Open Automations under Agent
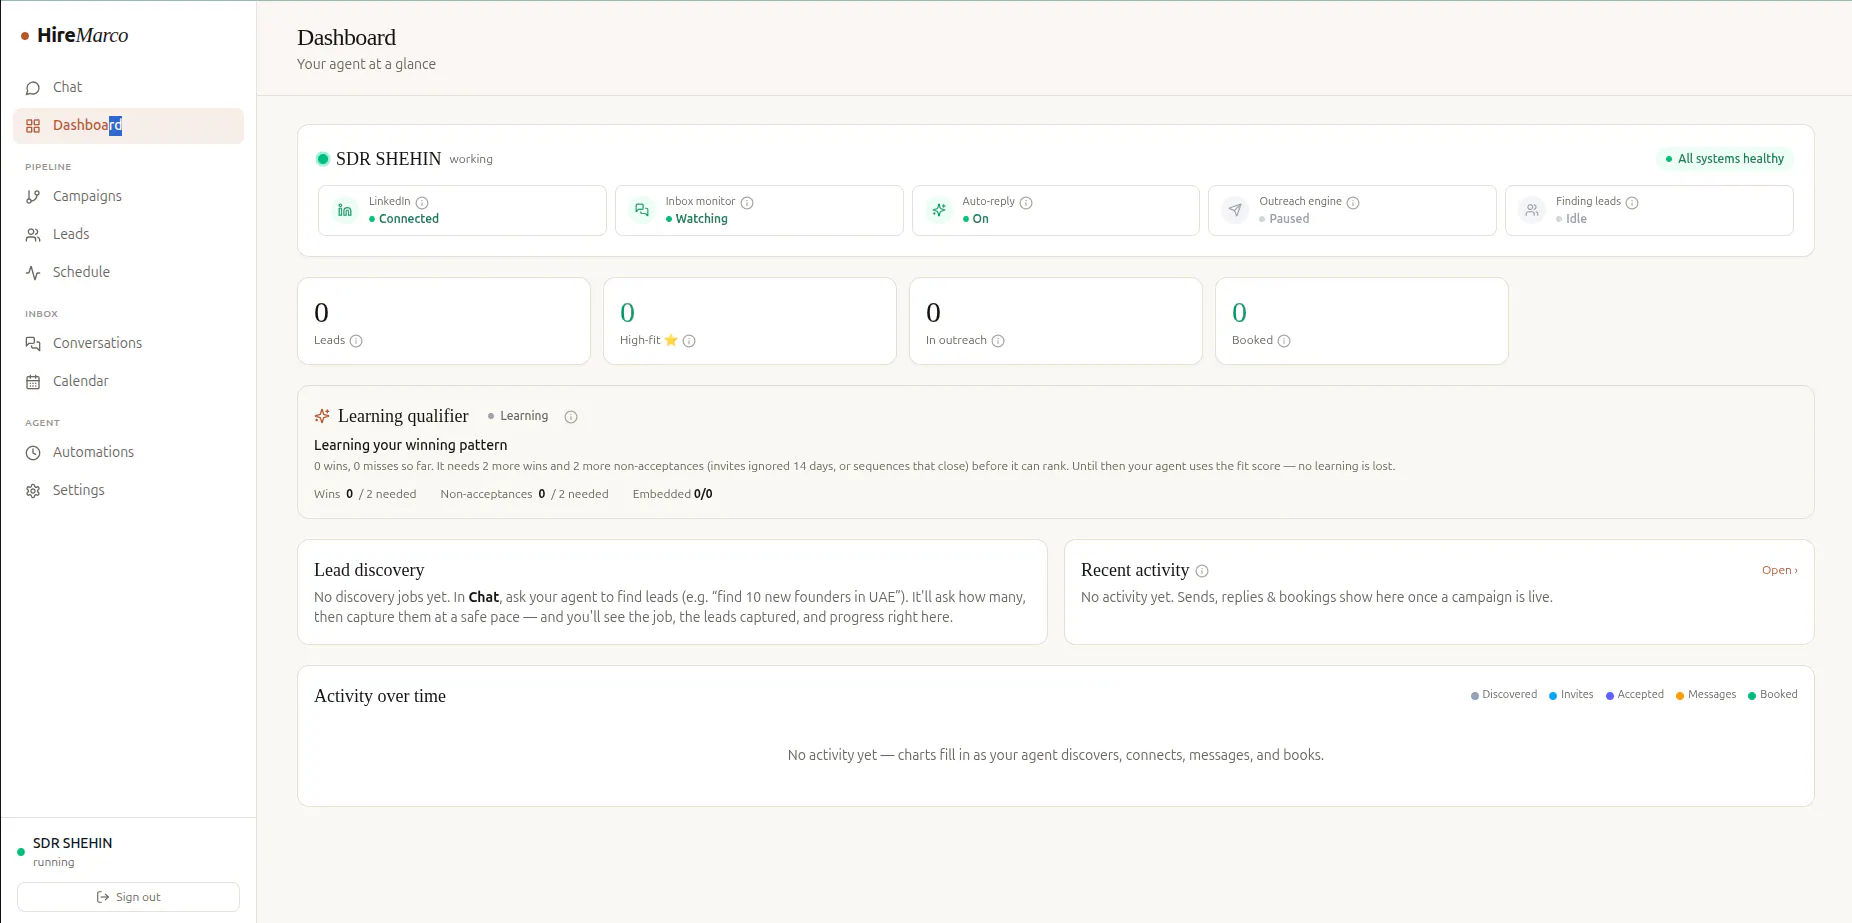The image size is (1852, 923). coord(128,452)
